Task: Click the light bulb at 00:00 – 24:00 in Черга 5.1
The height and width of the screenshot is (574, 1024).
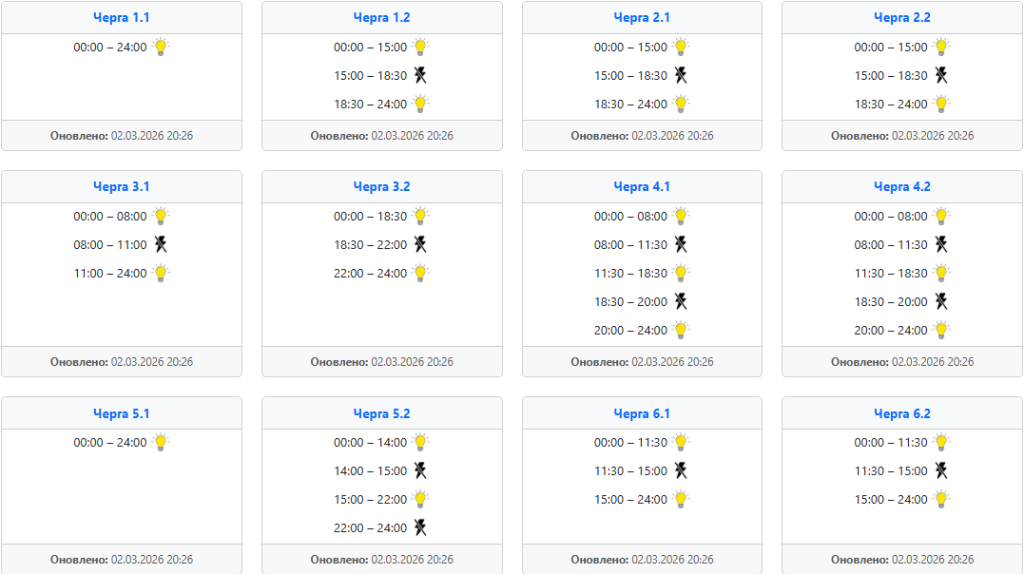Action: pos(161,443)
